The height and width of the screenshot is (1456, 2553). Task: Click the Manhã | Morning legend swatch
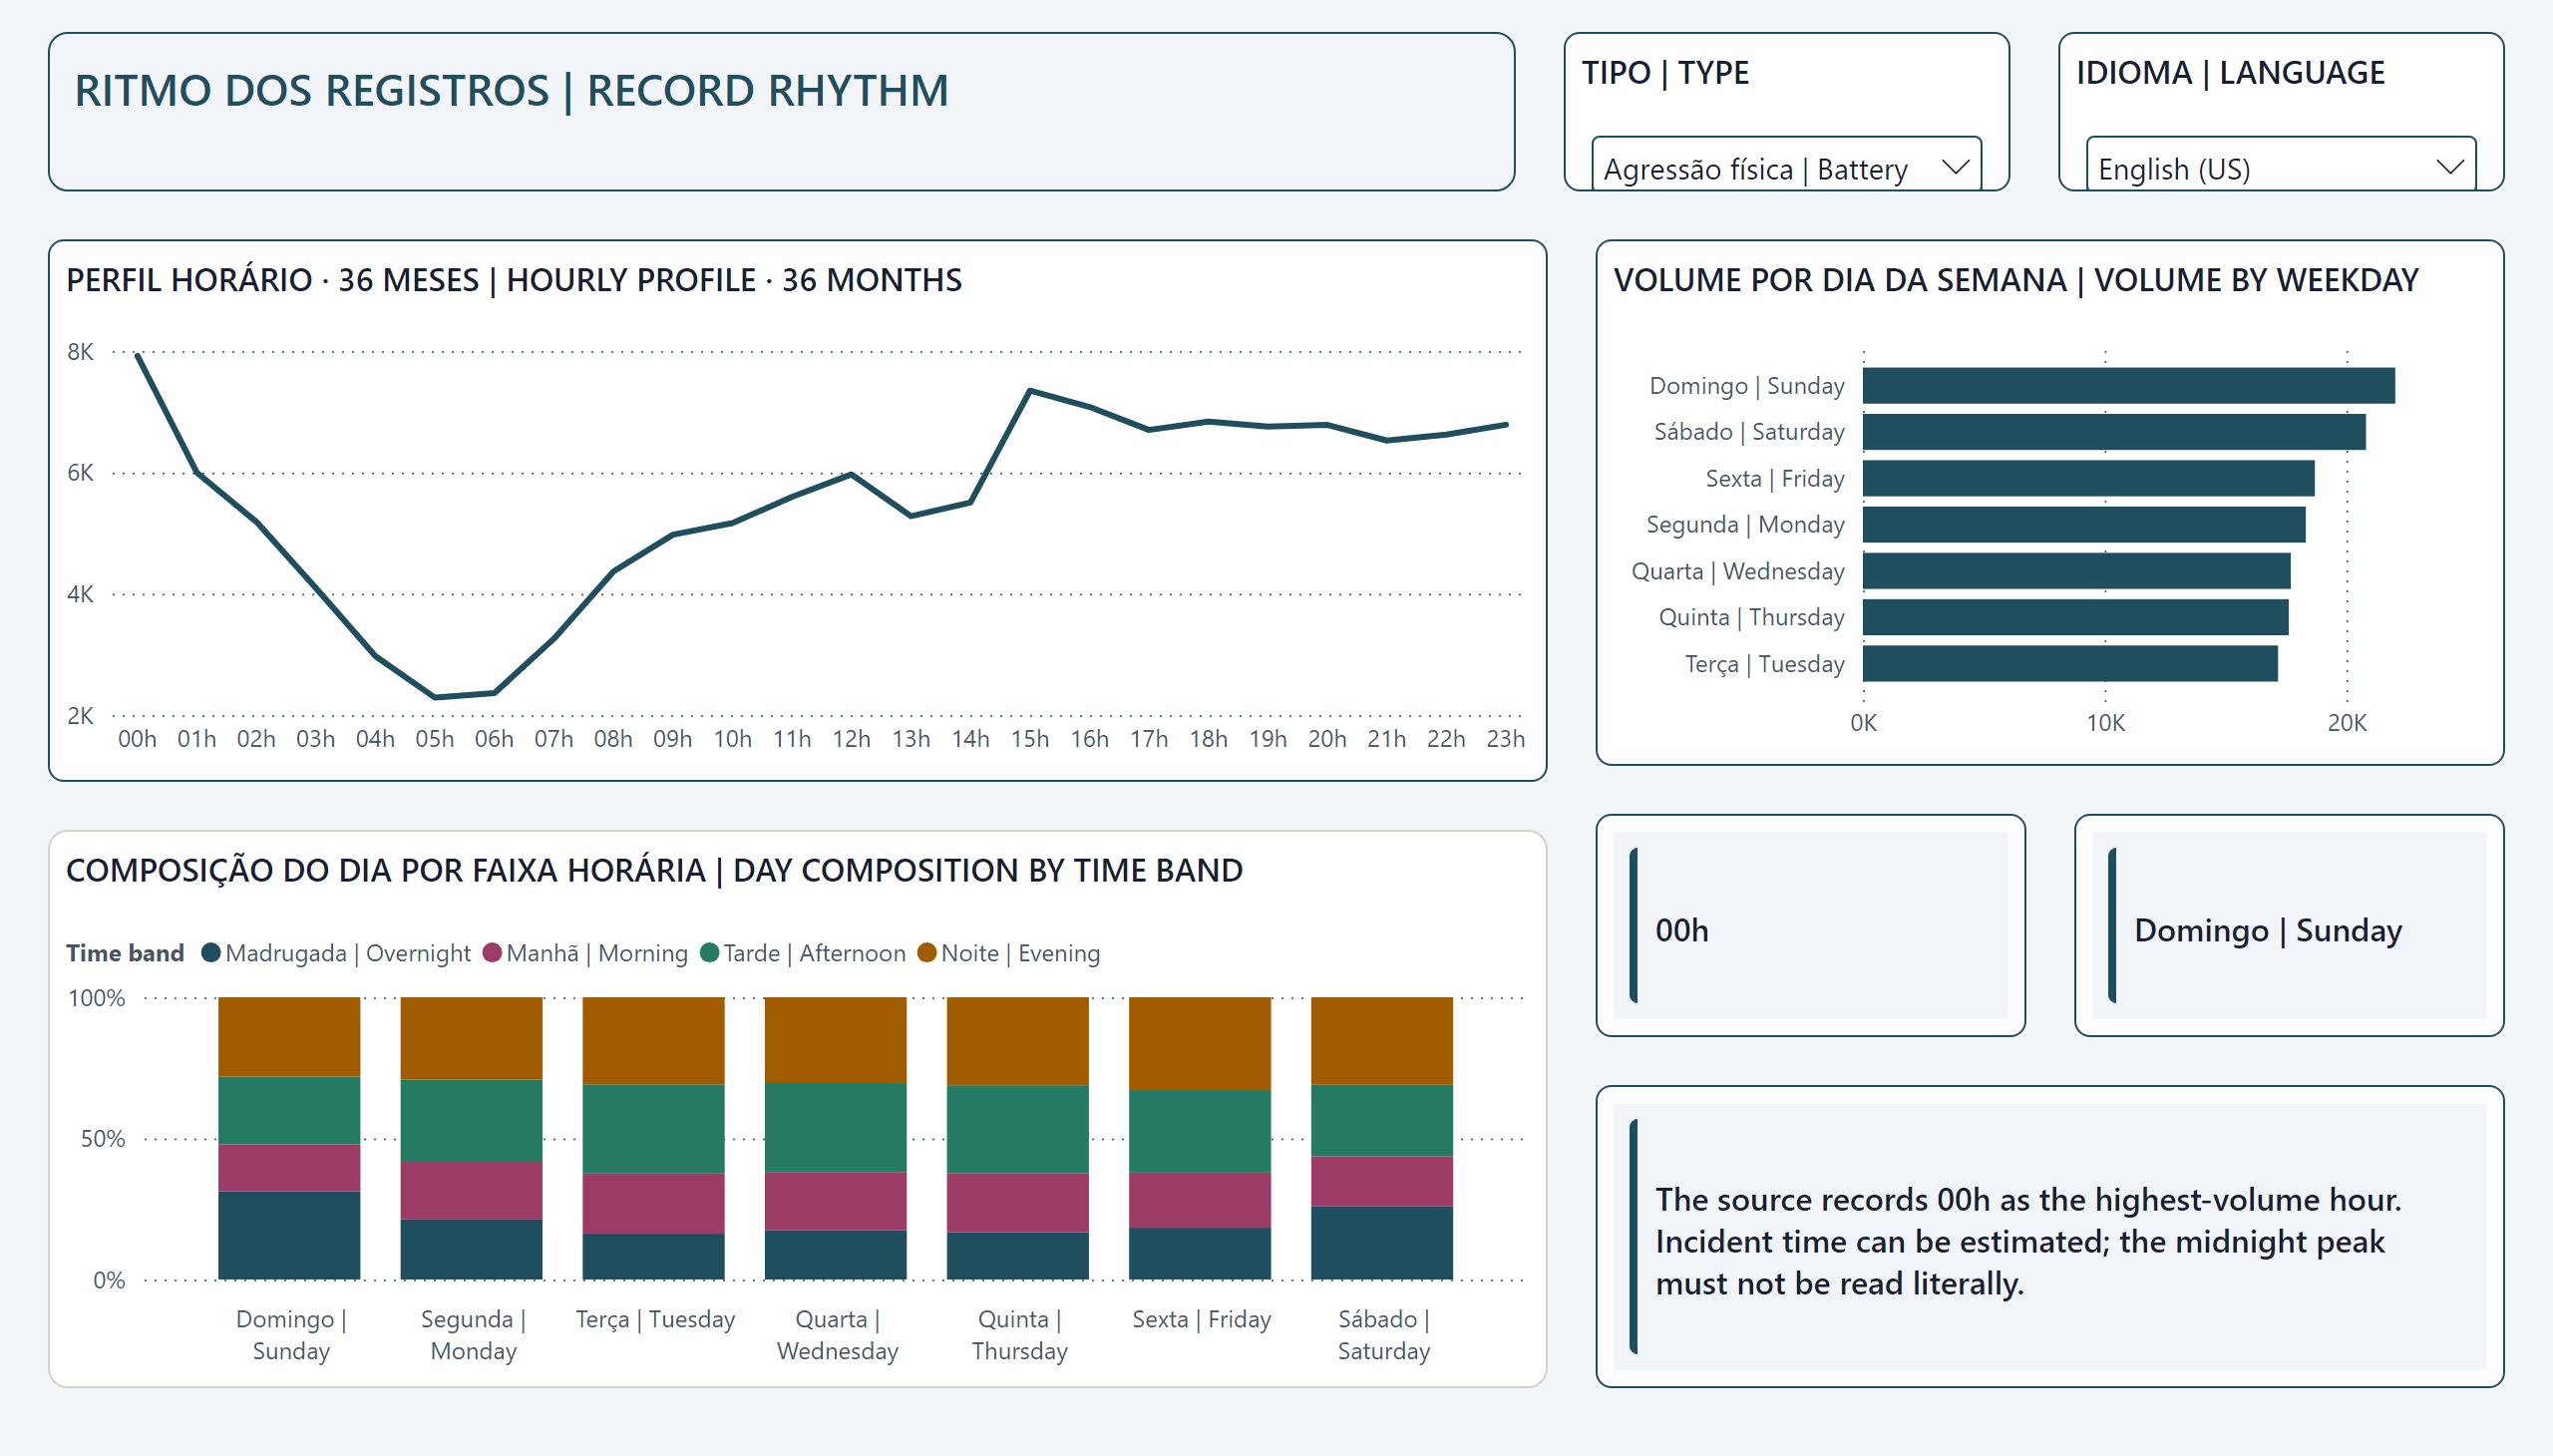pyautogui.click(x=492, y=953)
